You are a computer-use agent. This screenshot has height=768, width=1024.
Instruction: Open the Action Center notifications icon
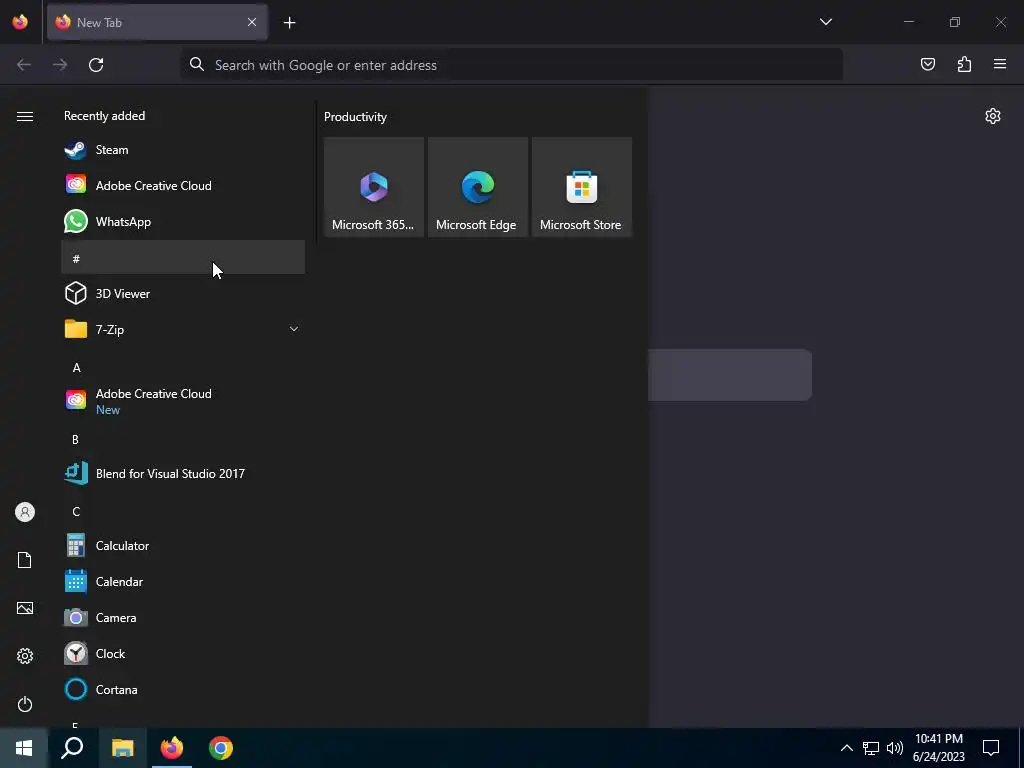[x=991, y=748]
